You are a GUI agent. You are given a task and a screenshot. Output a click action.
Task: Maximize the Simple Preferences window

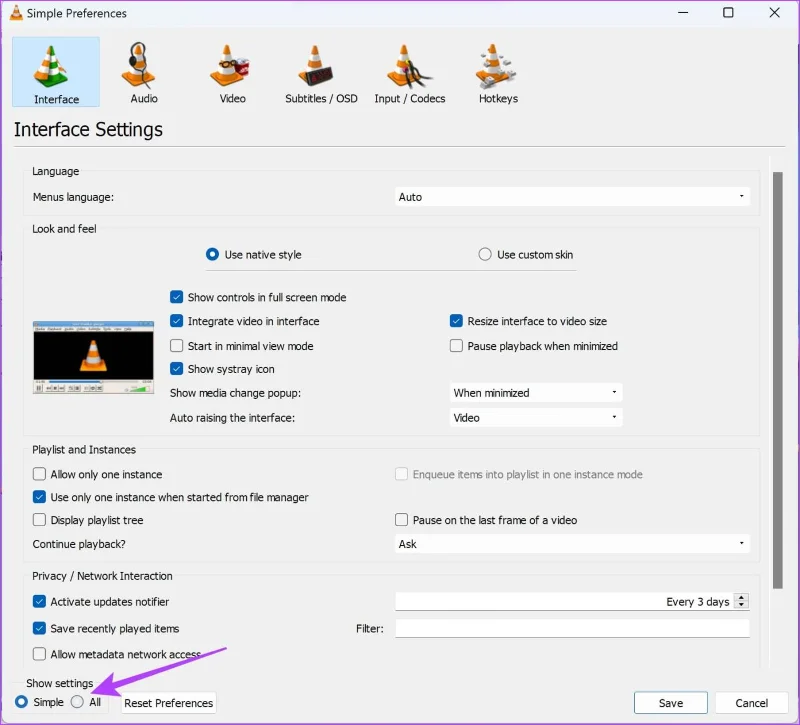[x=728, y=13]
